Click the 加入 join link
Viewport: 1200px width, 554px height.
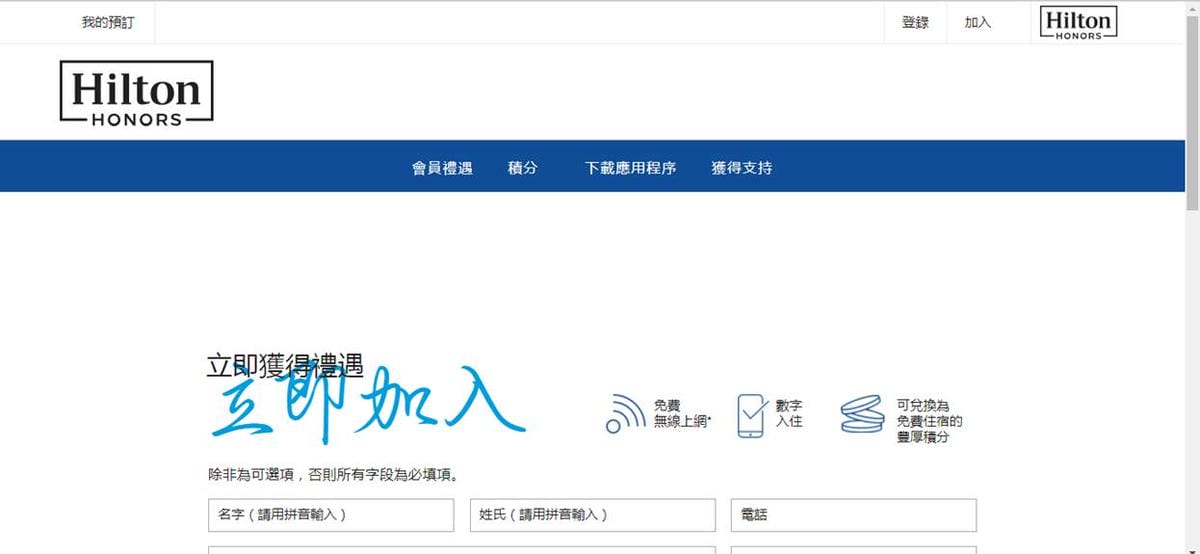tap(977, 22)
